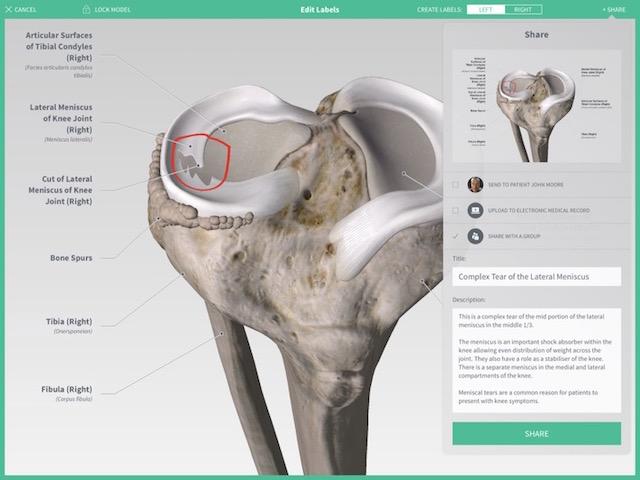Click the shared model preview thumbnail
Viewport: 640px width, 480px height.
coord(537,106)
